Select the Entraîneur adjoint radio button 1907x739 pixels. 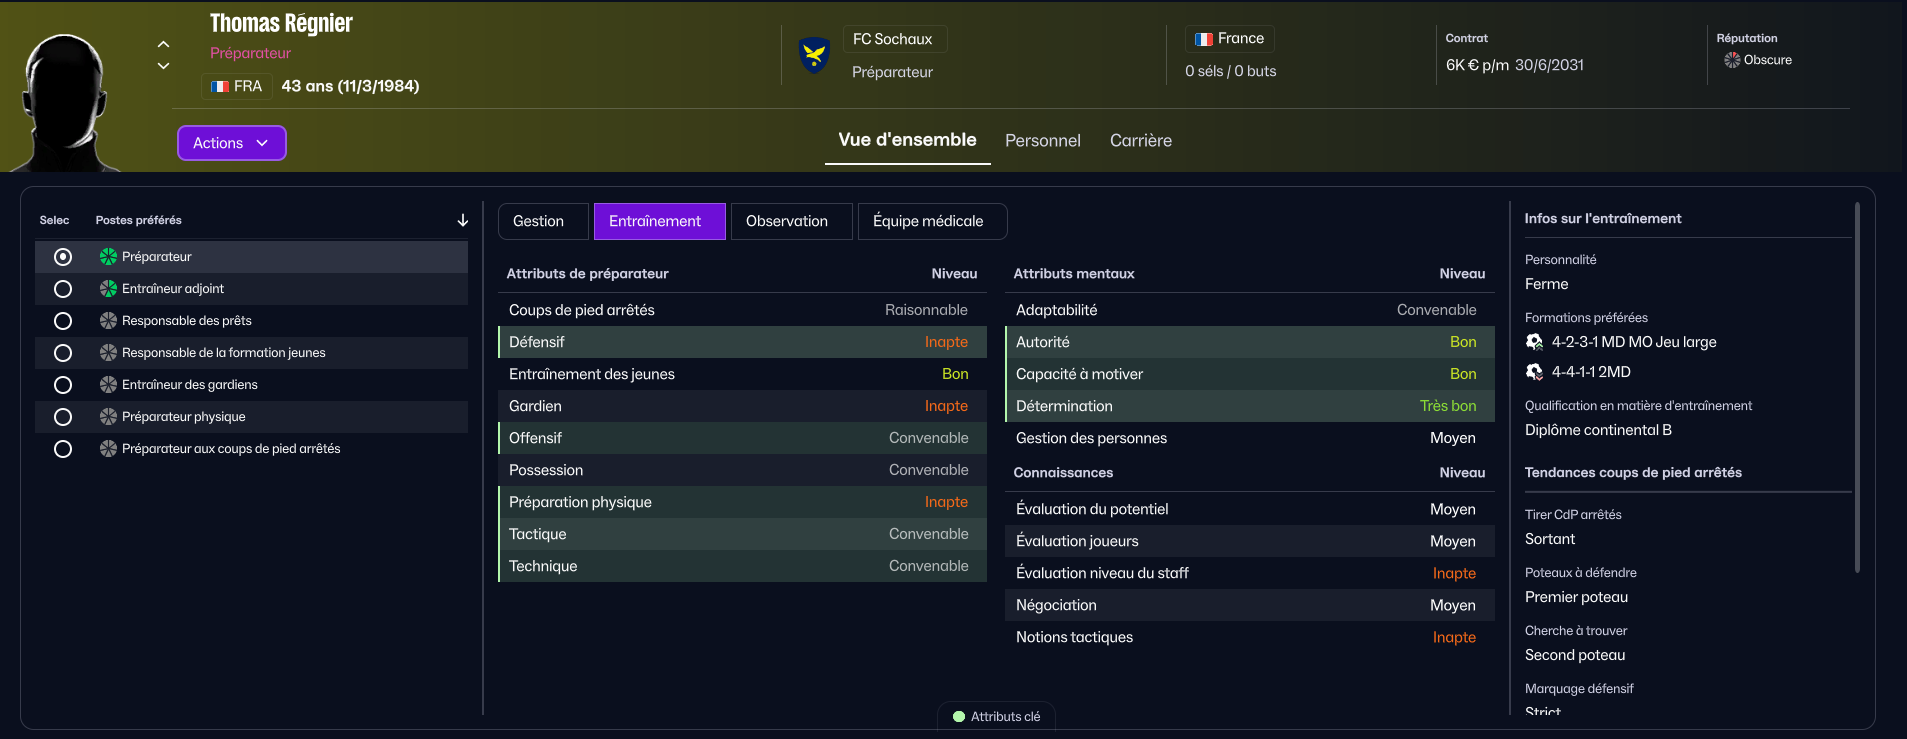63,289
